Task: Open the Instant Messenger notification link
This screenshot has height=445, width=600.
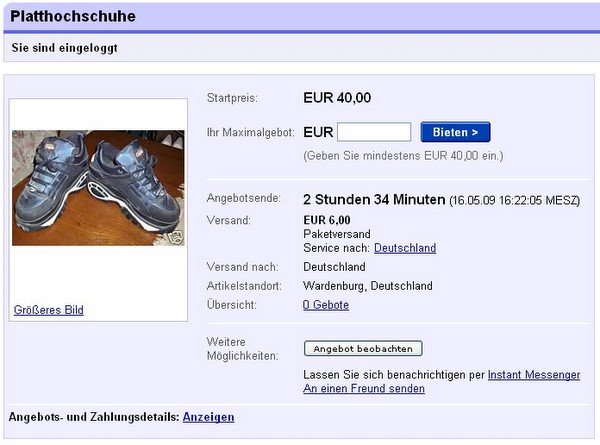Action: pyautogui.click(x=534, y=375)
